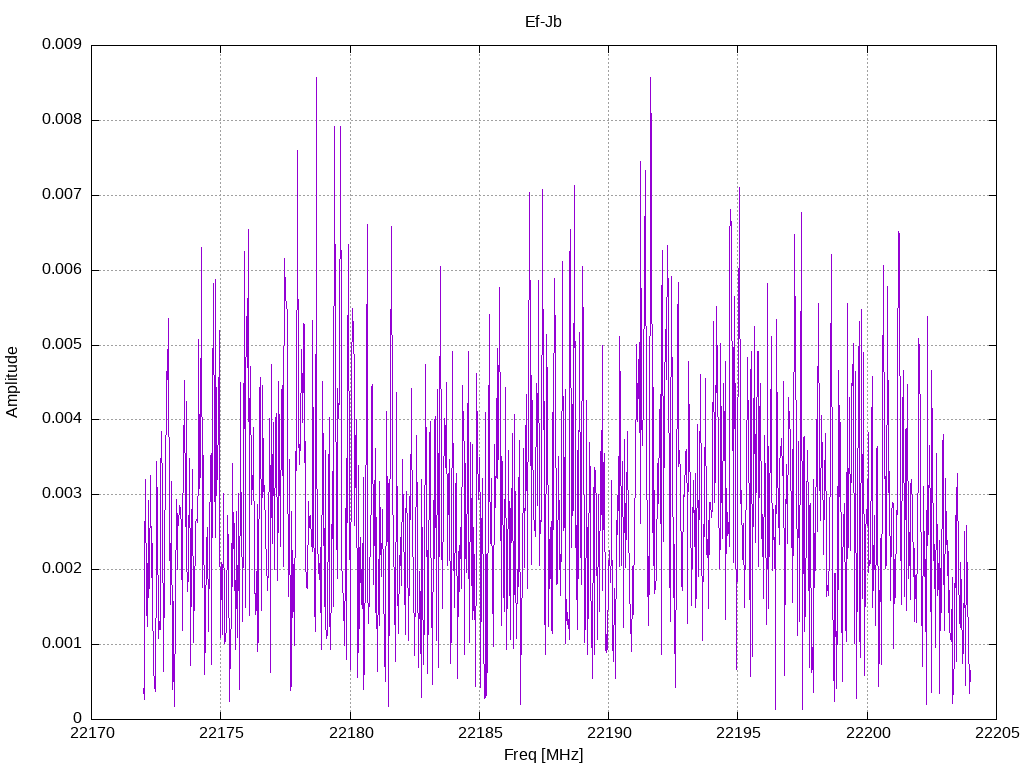This screenshot has width=1024, height=768.
Task: Click the 22205 x-axis tick label
Action: (x=997, y=733)
